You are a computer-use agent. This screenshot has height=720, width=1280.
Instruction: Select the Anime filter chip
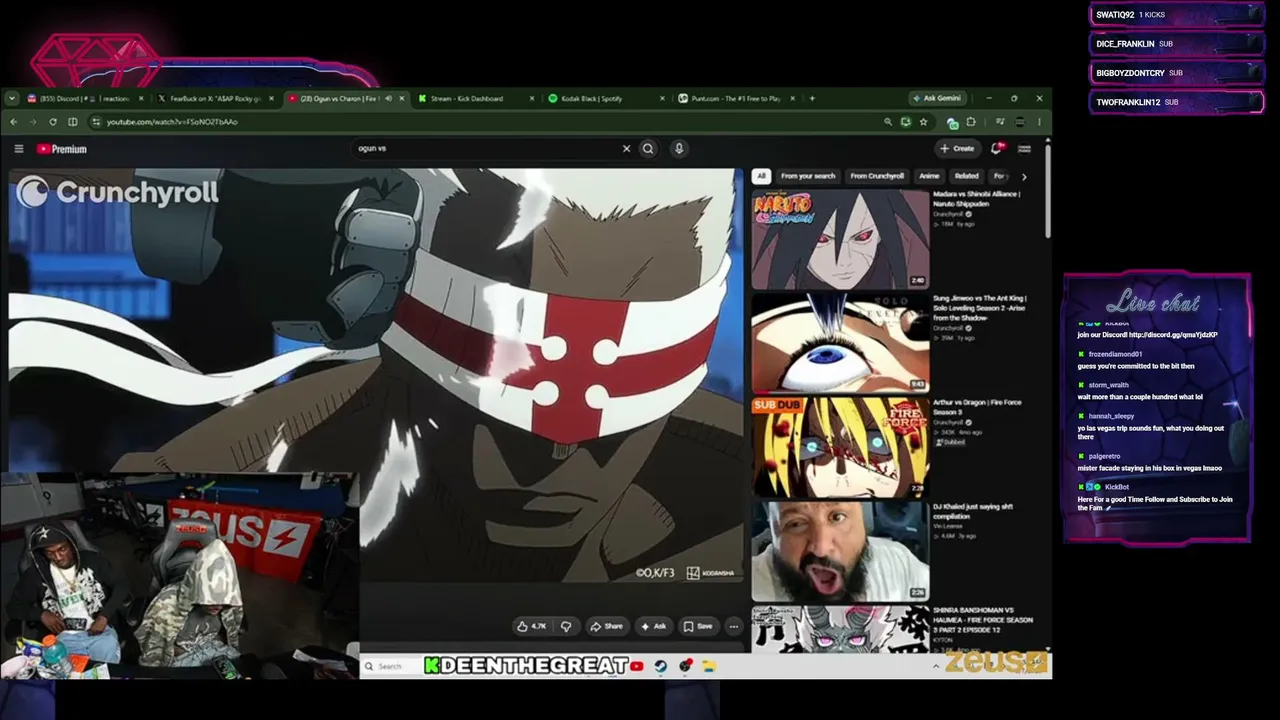click(x=929, y=176)
